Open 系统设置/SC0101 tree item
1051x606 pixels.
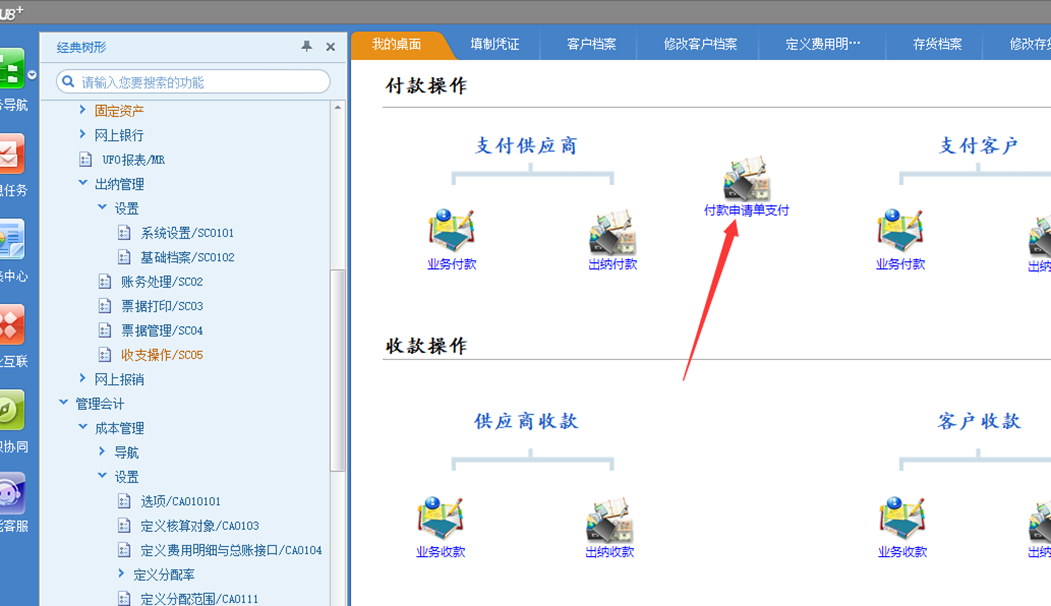click(x=187, y=233)
